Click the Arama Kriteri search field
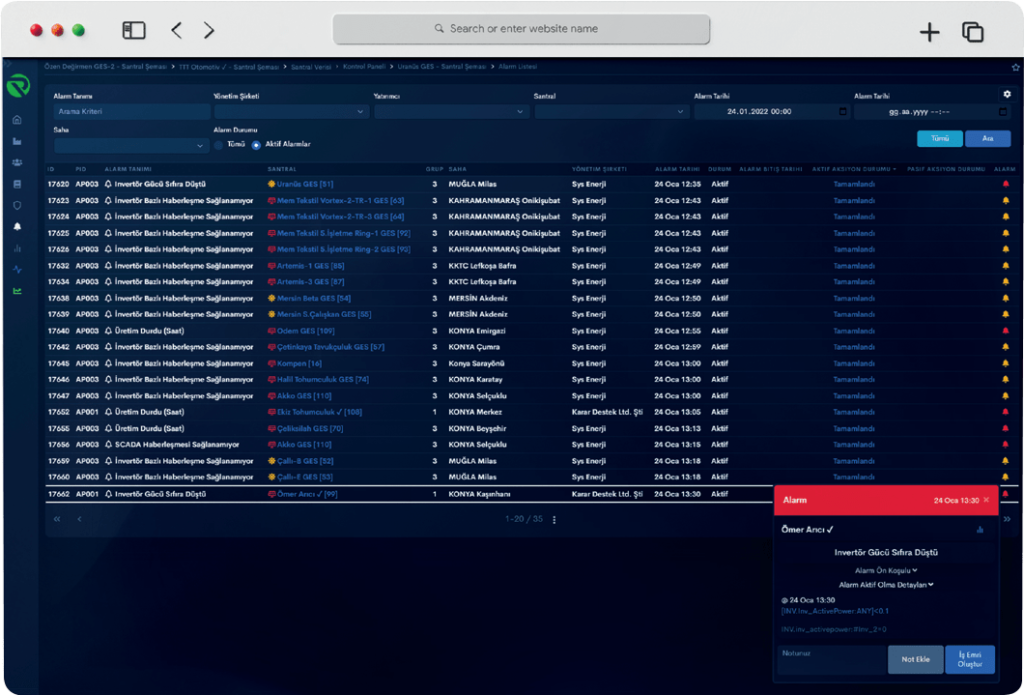The image size is (1024, 695). tap(131, 112)
